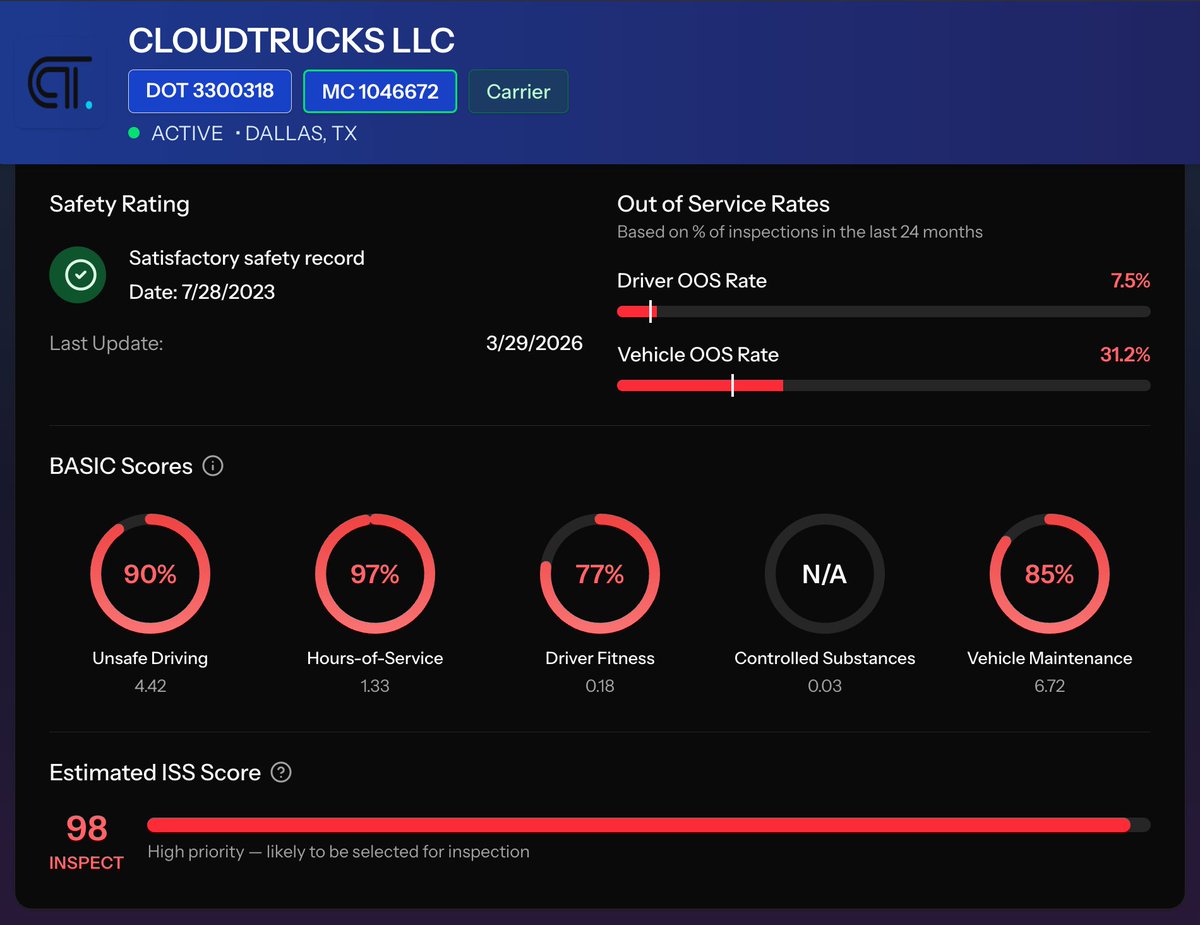This screenshot has width=1200, height=925.
Task: Click the Last Update label
Action: tap(106, 343)
